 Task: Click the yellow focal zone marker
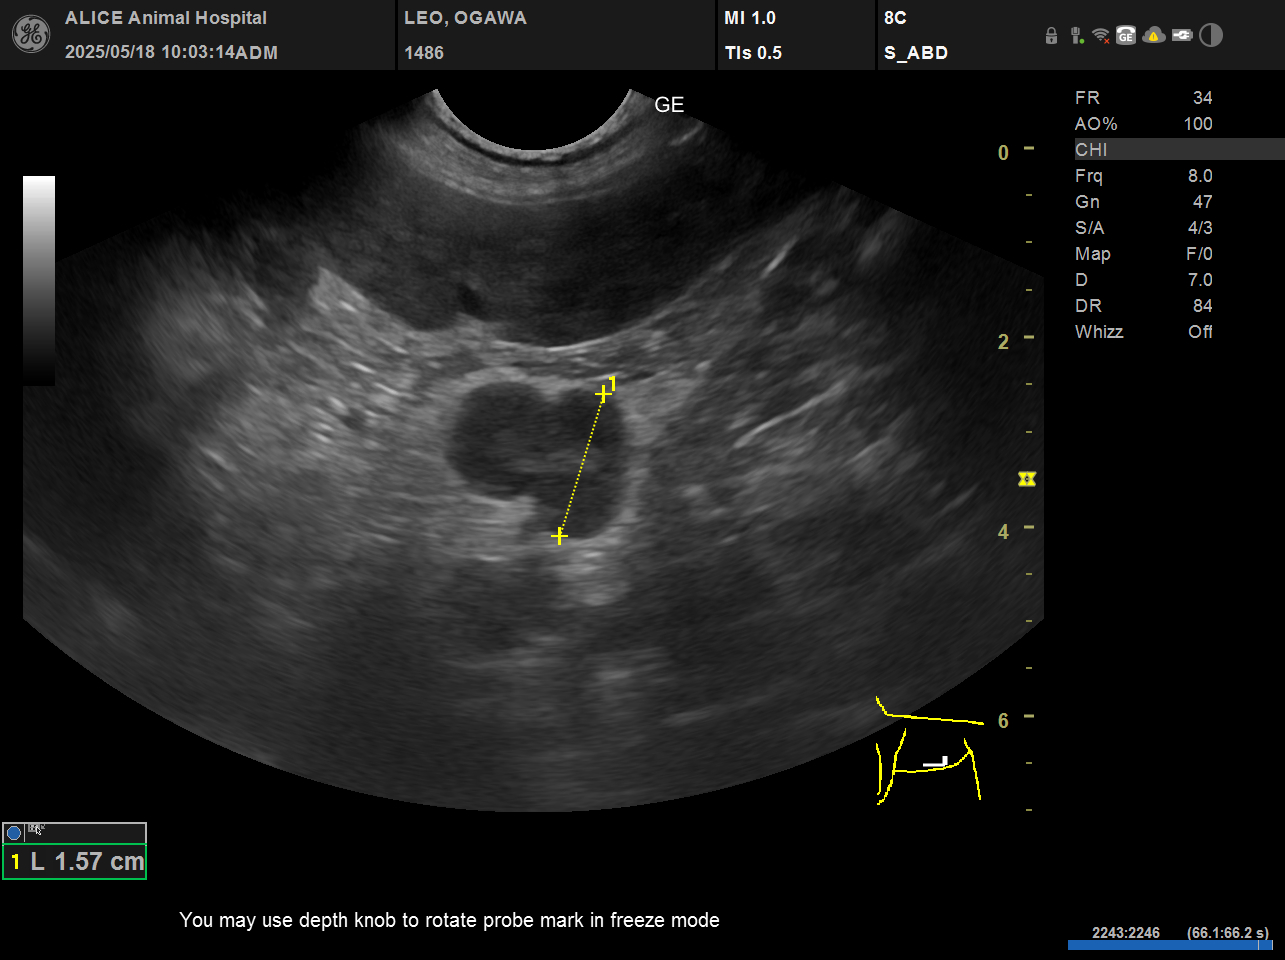[1027, 480]
